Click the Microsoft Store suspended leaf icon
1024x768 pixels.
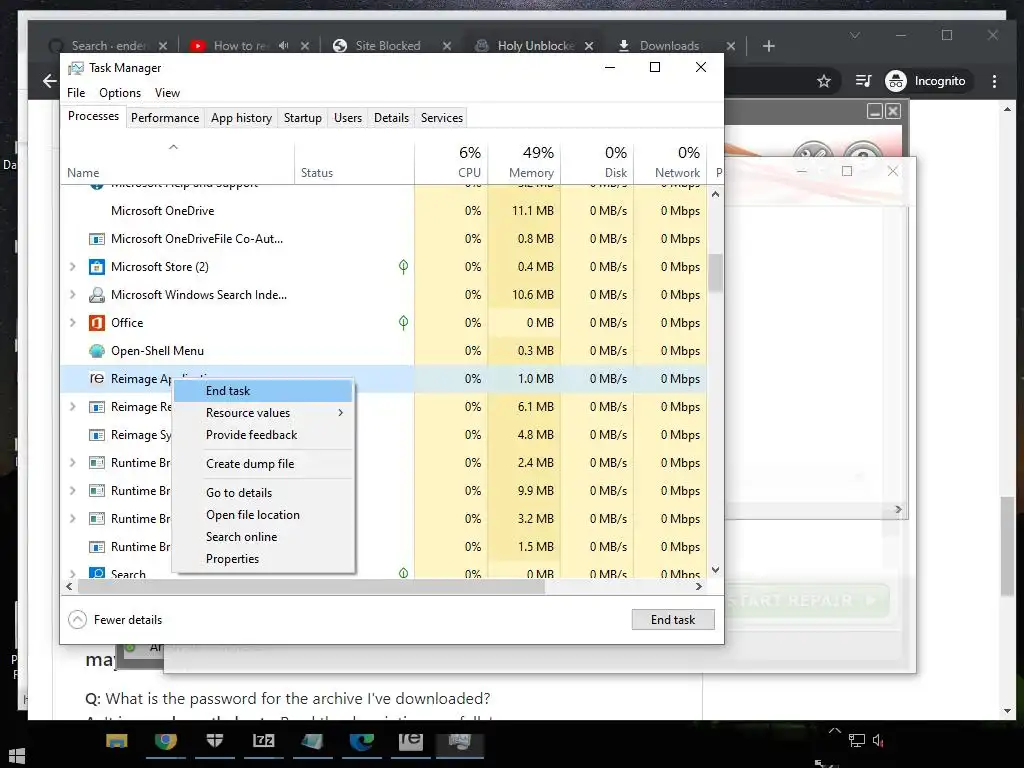404,266
